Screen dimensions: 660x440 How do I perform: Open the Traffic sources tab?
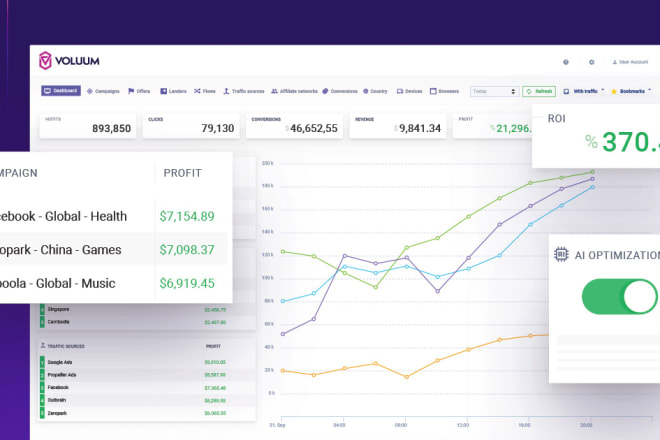pos(244,91)
